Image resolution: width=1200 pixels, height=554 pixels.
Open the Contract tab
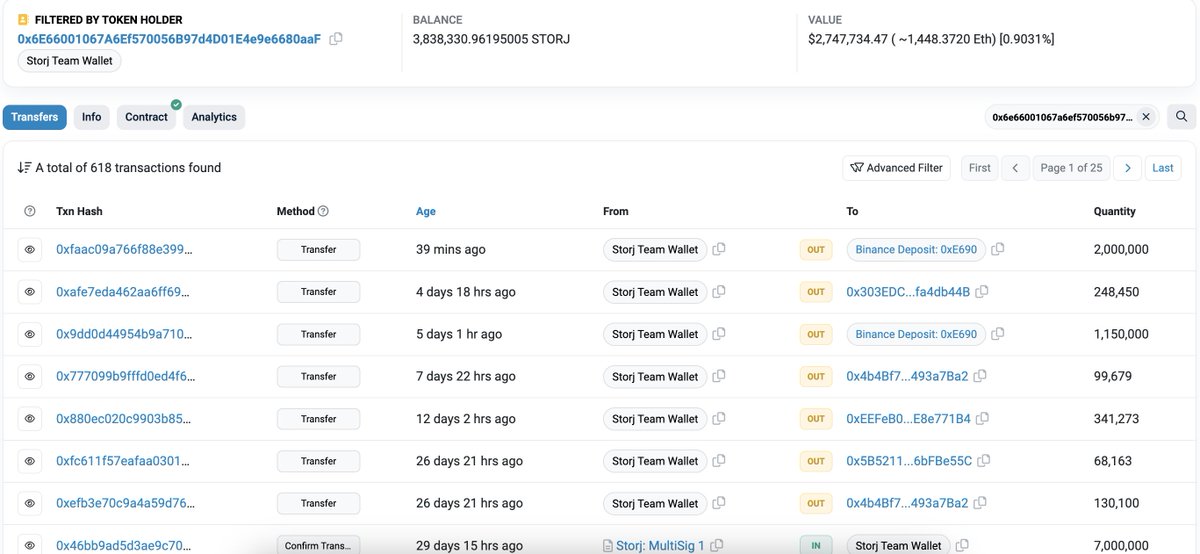(x=147, y=117)
